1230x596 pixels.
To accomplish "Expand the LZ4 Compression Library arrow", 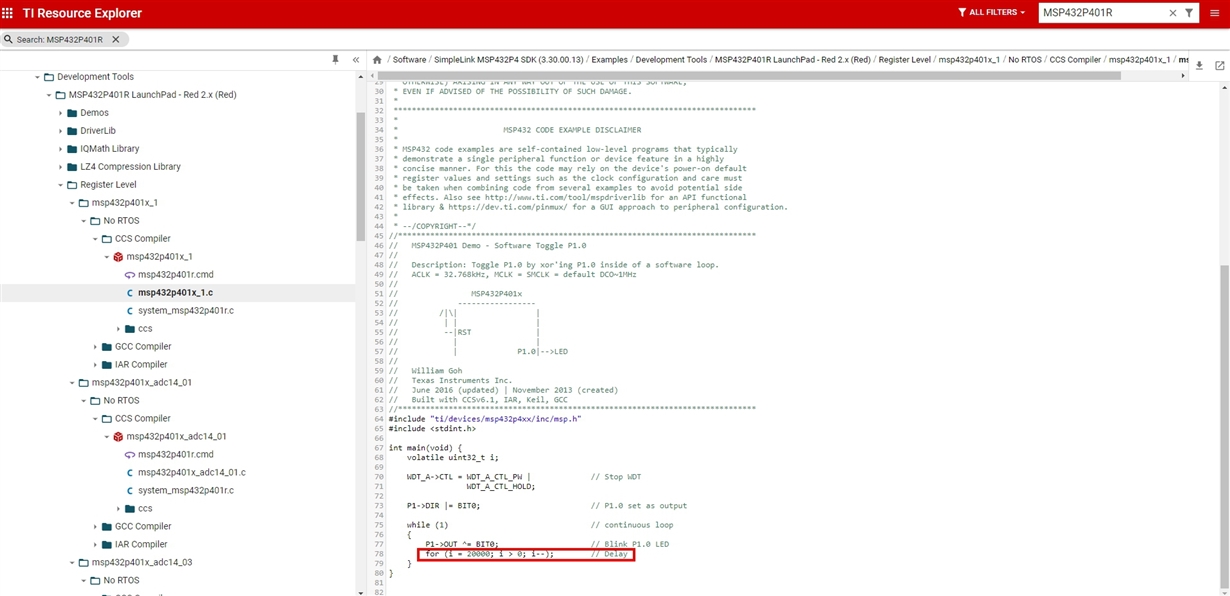I will pyautogui.click(x=60, y=167).
